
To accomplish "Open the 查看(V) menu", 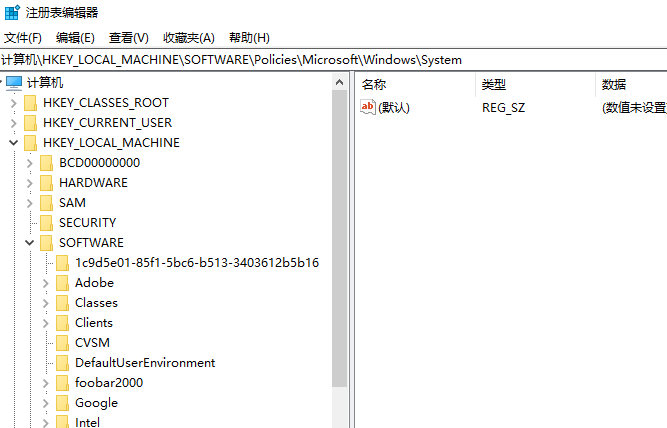I will point(128,38).
